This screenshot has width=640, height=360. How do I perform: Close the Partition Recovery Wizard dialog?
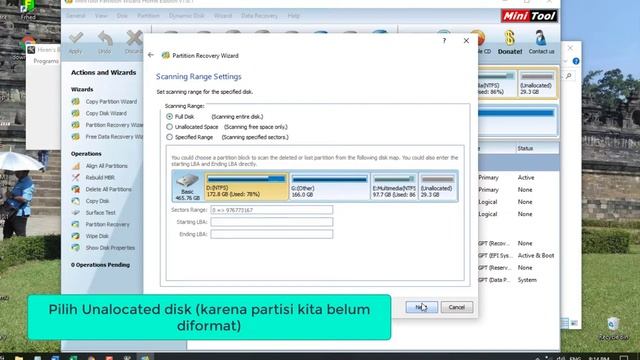pyautogui.click(x=466, y=41)
